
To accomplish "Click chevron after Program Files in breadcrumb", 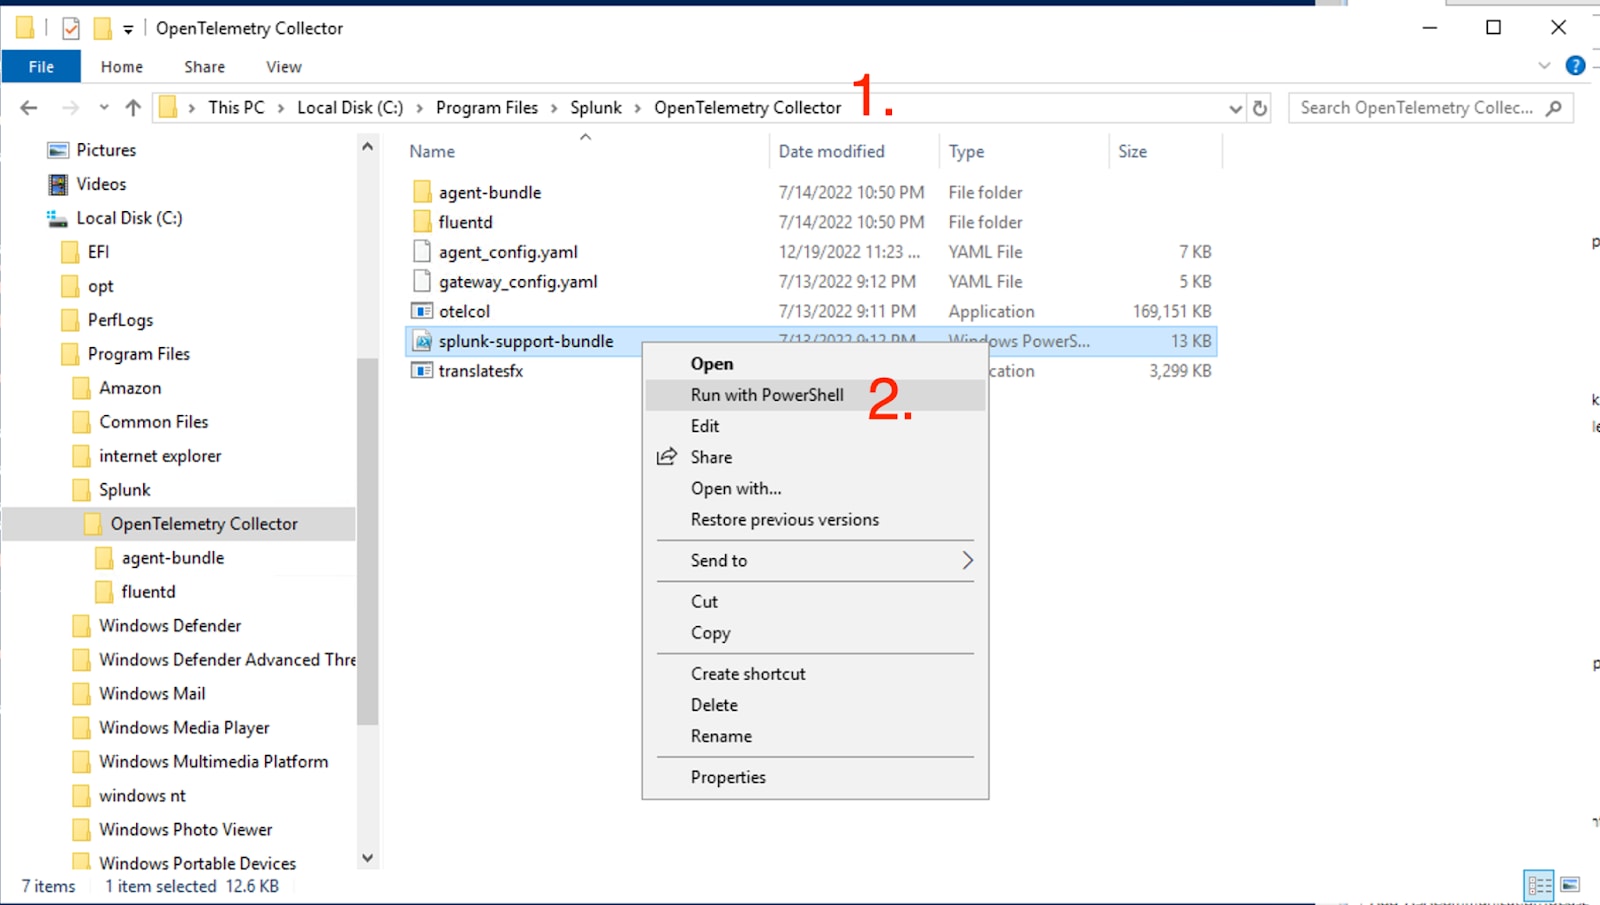I will click(554, 108).
